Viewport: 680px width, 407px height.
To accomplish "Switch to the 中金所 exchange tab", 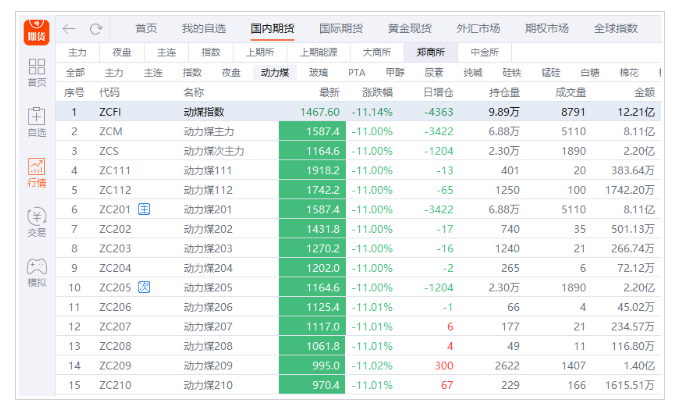I will [x=484, y=51].
